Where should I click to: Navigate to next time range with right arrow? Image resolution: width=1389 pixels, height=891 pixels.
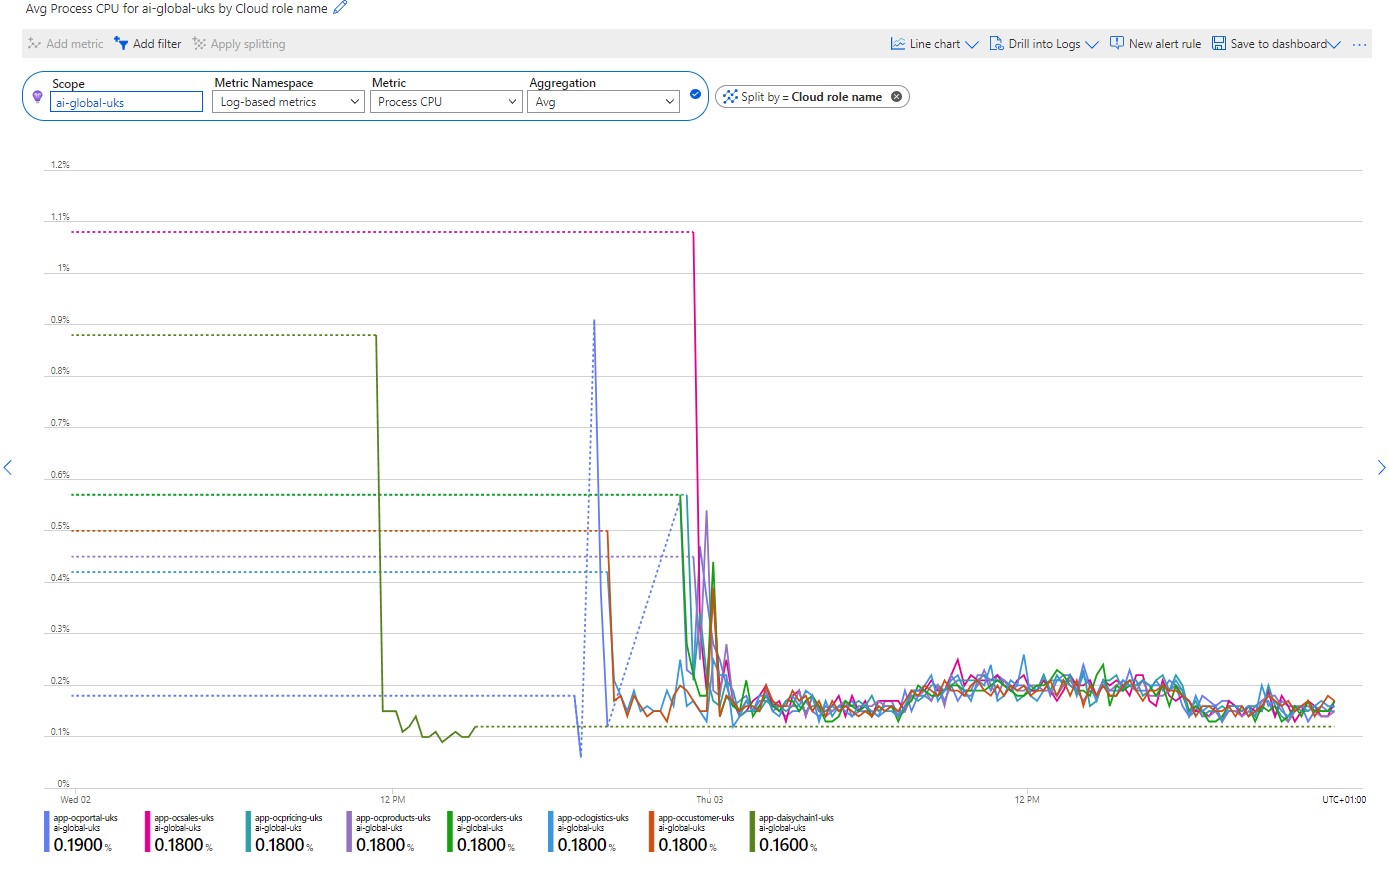click(x=1381, y=467)
